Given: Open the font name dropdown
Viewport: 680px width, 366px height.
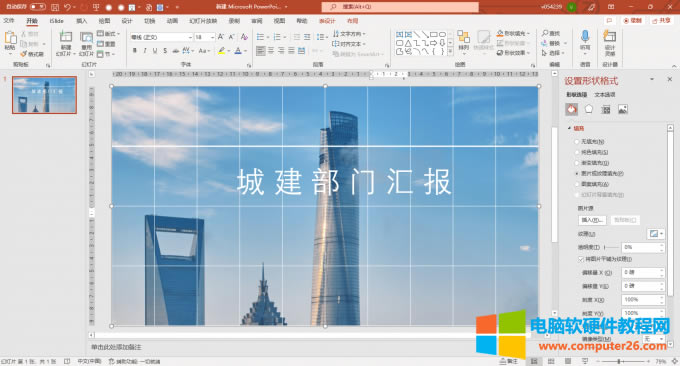Looking at the screenshot, I should click(161, 37).
